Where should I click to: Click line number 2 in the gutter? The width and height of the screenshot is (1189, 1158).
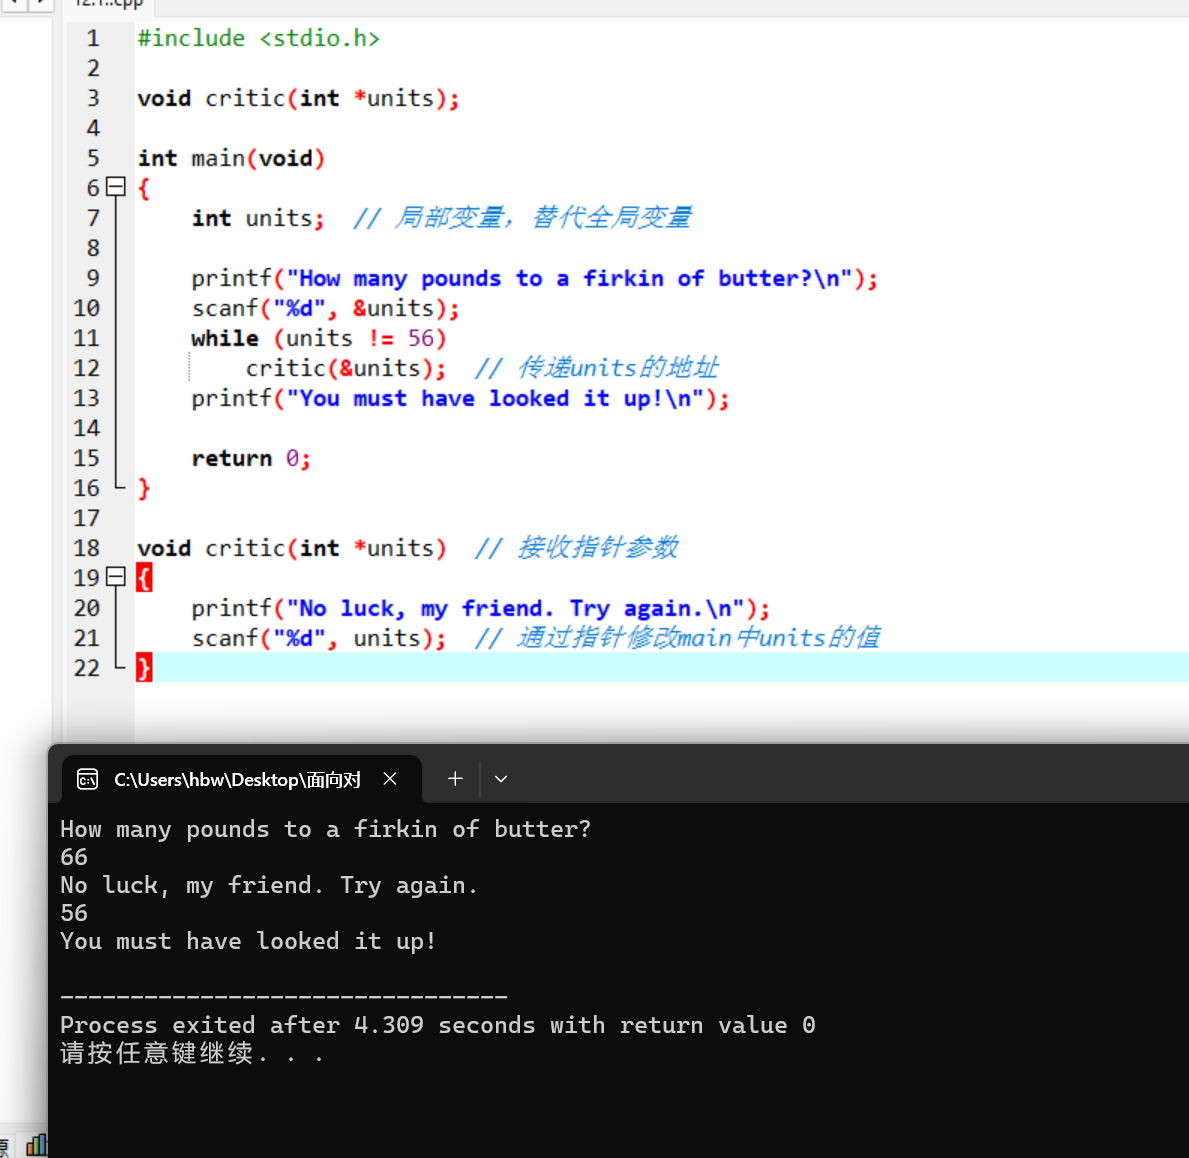point(93,68)
